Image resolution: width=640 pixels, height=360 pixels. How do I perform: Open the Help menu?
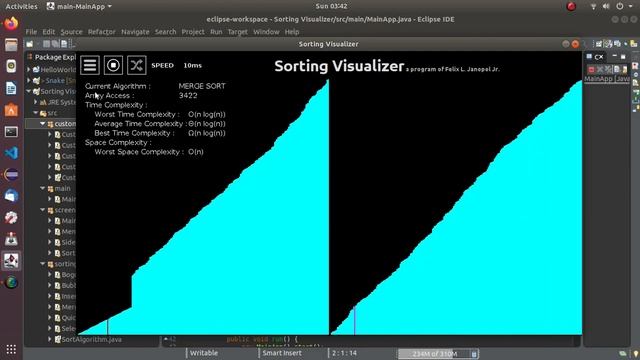coord(292,32)
